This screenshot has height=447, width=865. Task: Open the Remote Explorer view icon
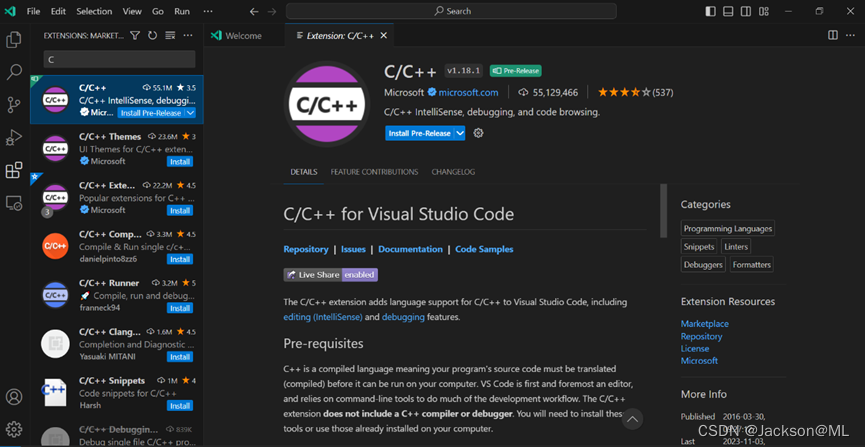pyautogui.click(x=14, y=203)
